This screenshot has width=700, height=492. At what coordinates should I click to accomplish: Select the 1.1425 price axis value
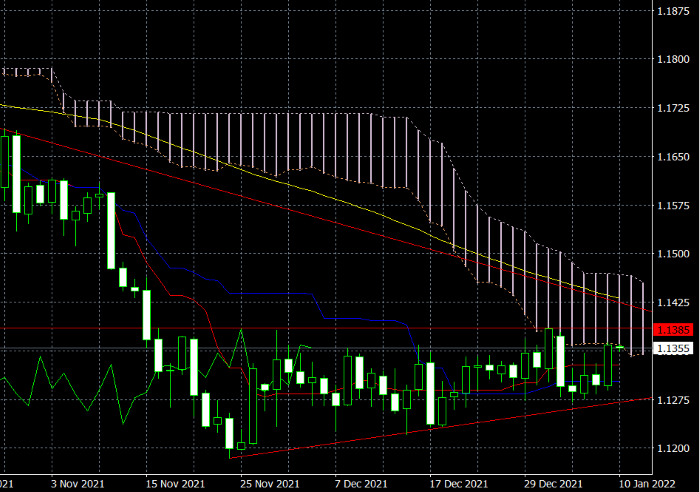(x=673, y=302)
